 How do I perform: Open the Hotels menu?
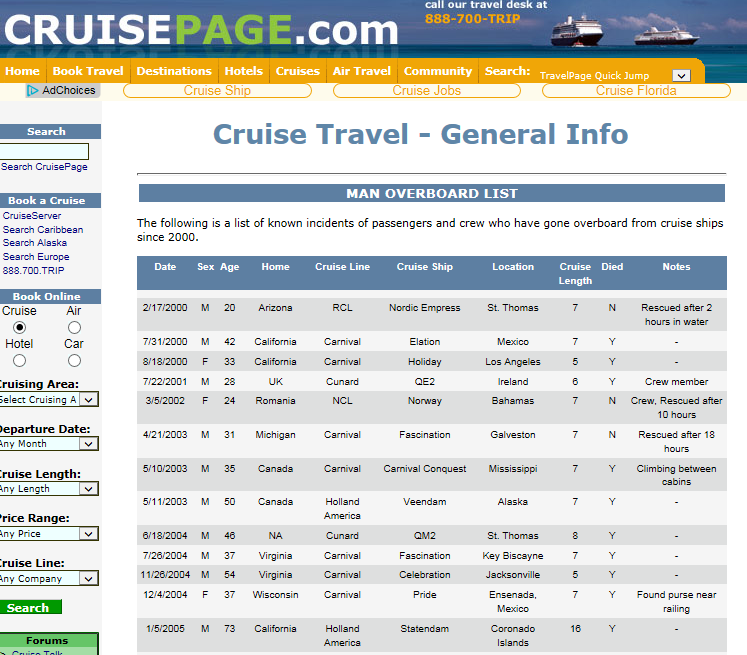click(x=243, y=71)
